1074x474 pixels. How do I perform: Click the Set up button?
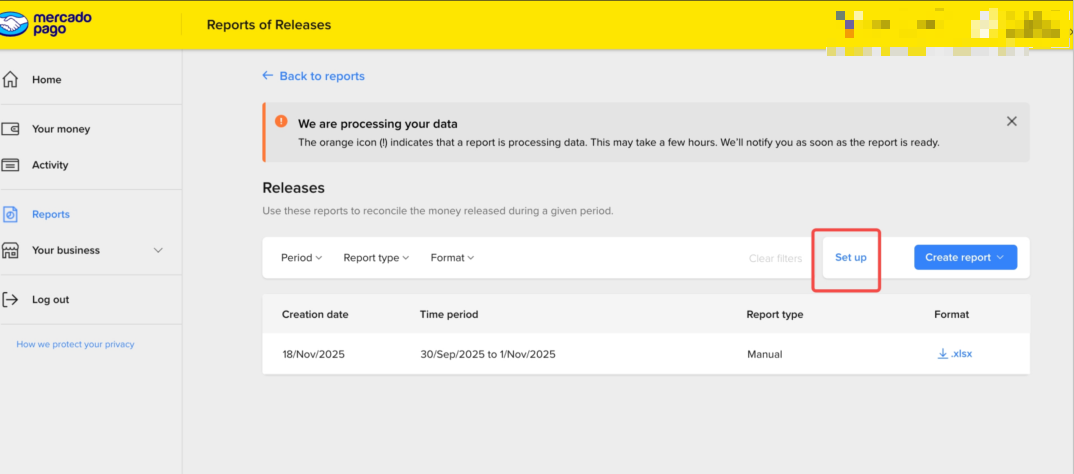pyautogui.click(x=850, y=258)
